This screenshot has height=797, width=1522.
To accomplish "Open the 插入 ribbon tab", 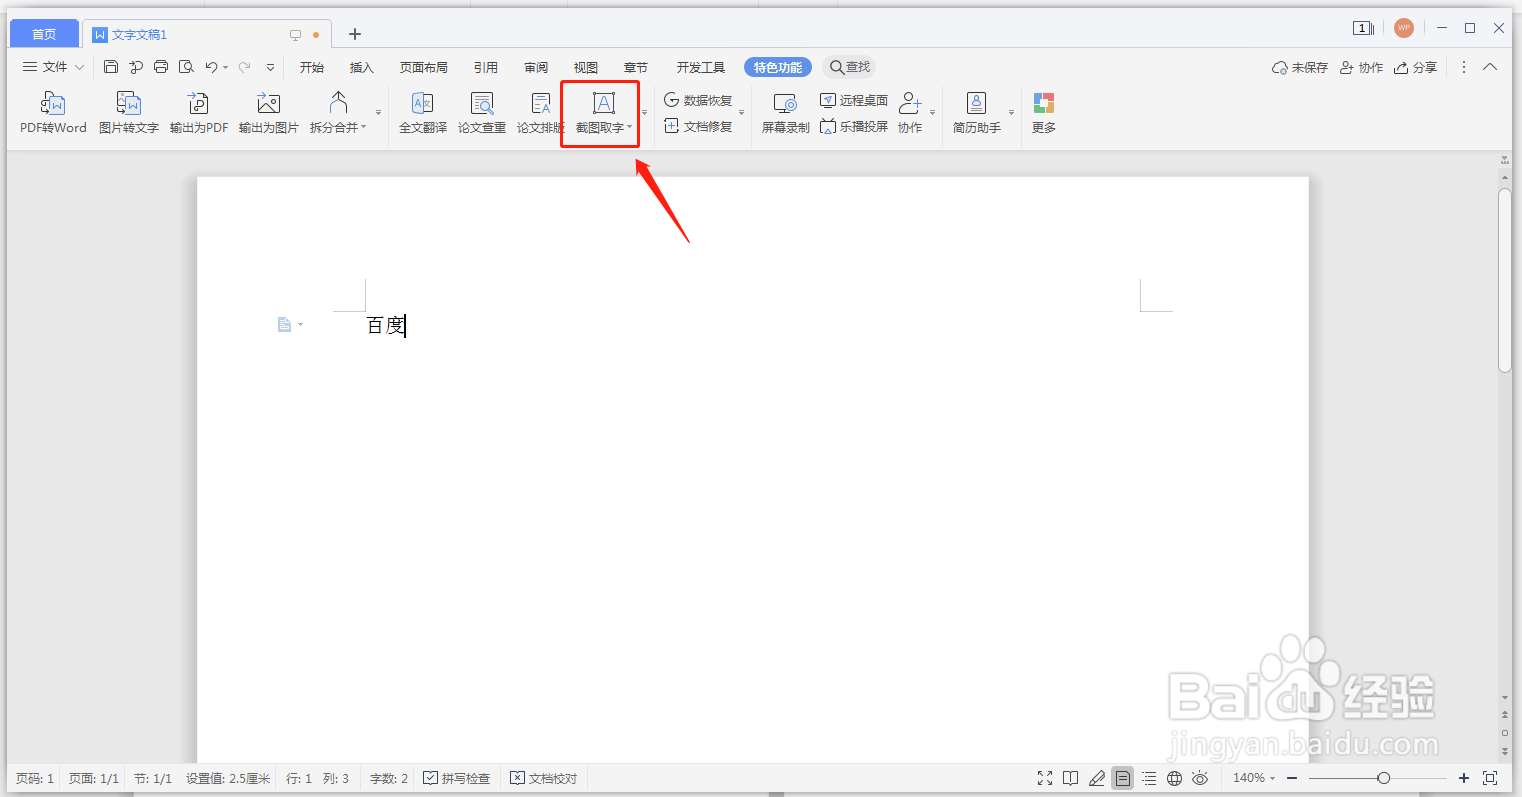I will pos(361,67).
